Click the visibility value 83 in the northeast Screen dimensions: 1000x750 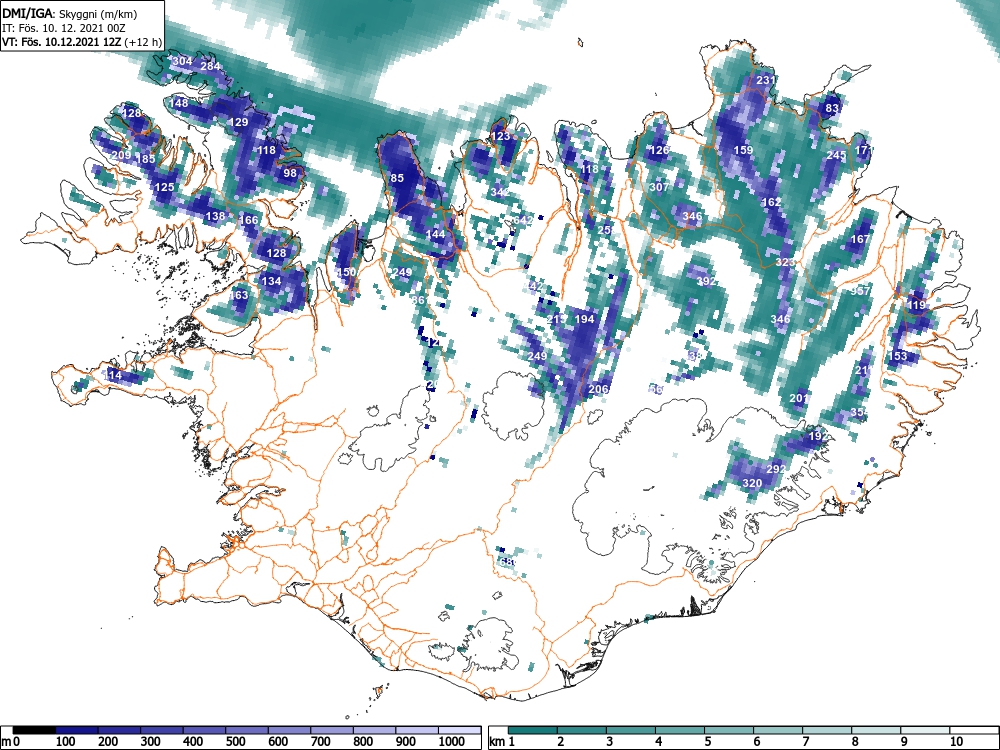(832, 108)
